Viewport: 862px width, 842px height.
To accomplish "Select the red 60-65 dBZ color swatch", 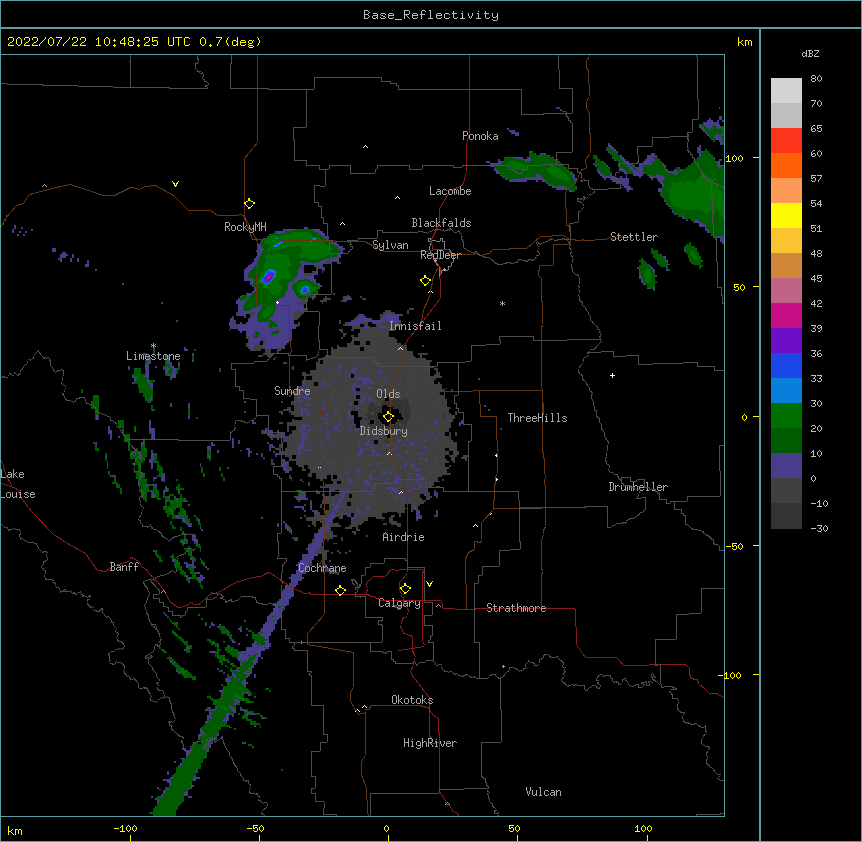I will [786, 141].
